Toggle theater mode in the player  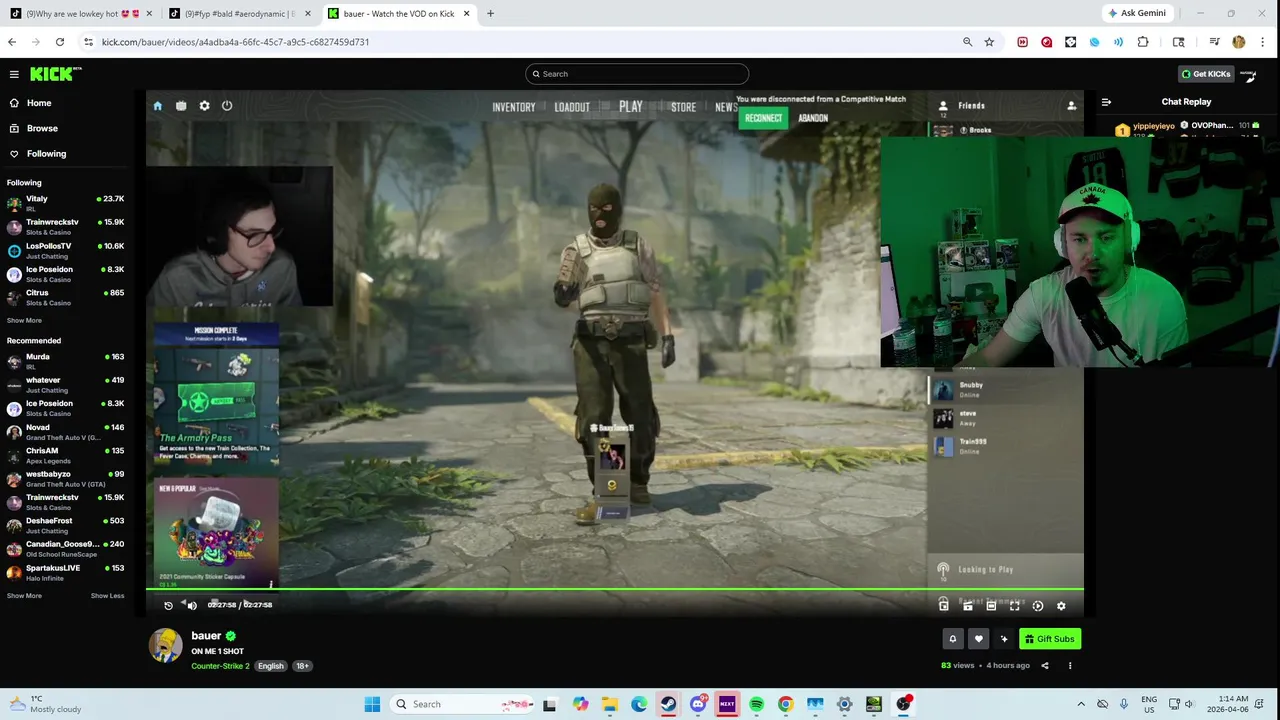pyautogui.click(x=991, y=605)
